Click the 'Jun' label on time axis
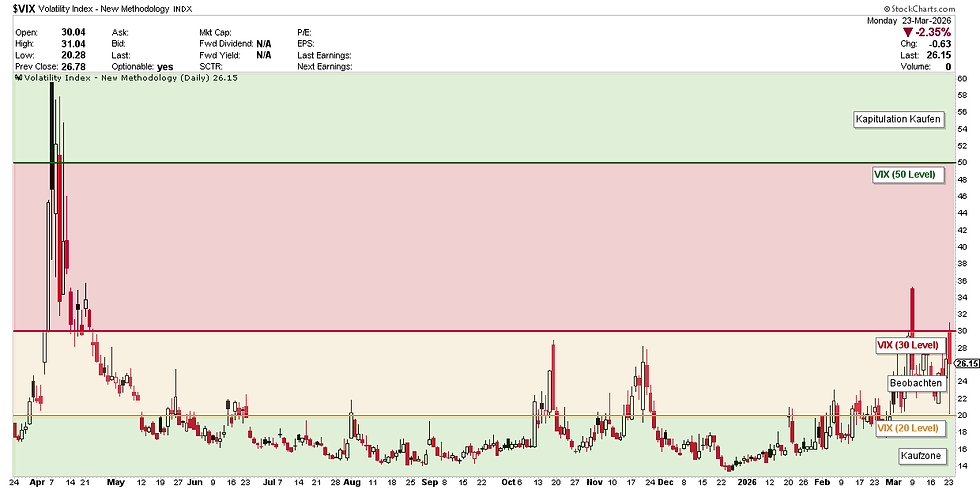Screen dimensions: 980x489 (x=196, y=483)
